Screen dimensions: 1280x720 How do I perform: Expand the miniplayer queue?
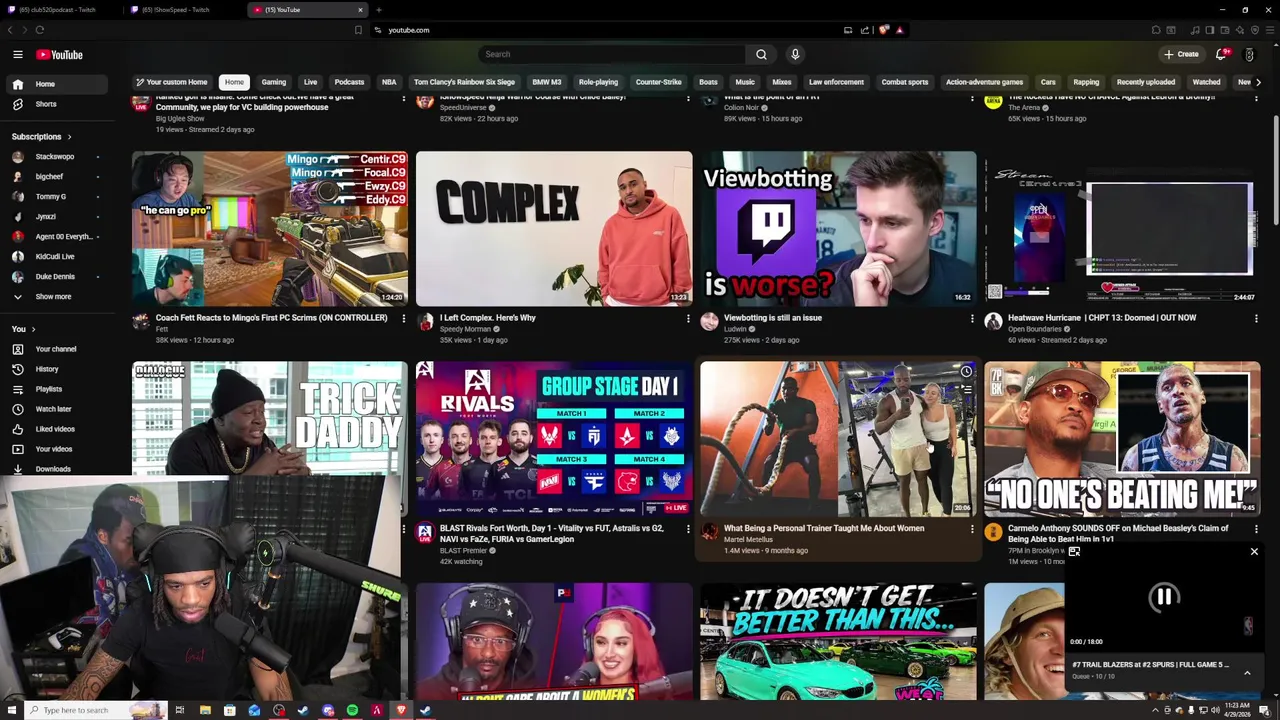click(x=1247, y=673)
